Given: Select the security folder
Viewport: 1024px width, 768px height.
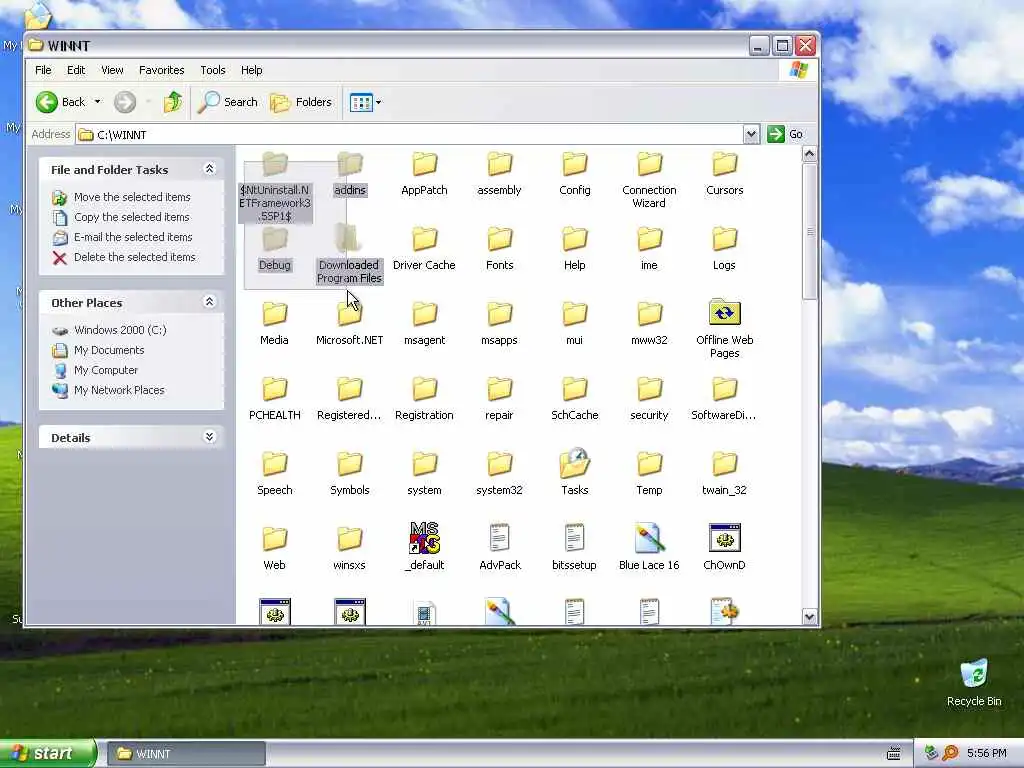Looking at the screenshot, I should 649,399.
